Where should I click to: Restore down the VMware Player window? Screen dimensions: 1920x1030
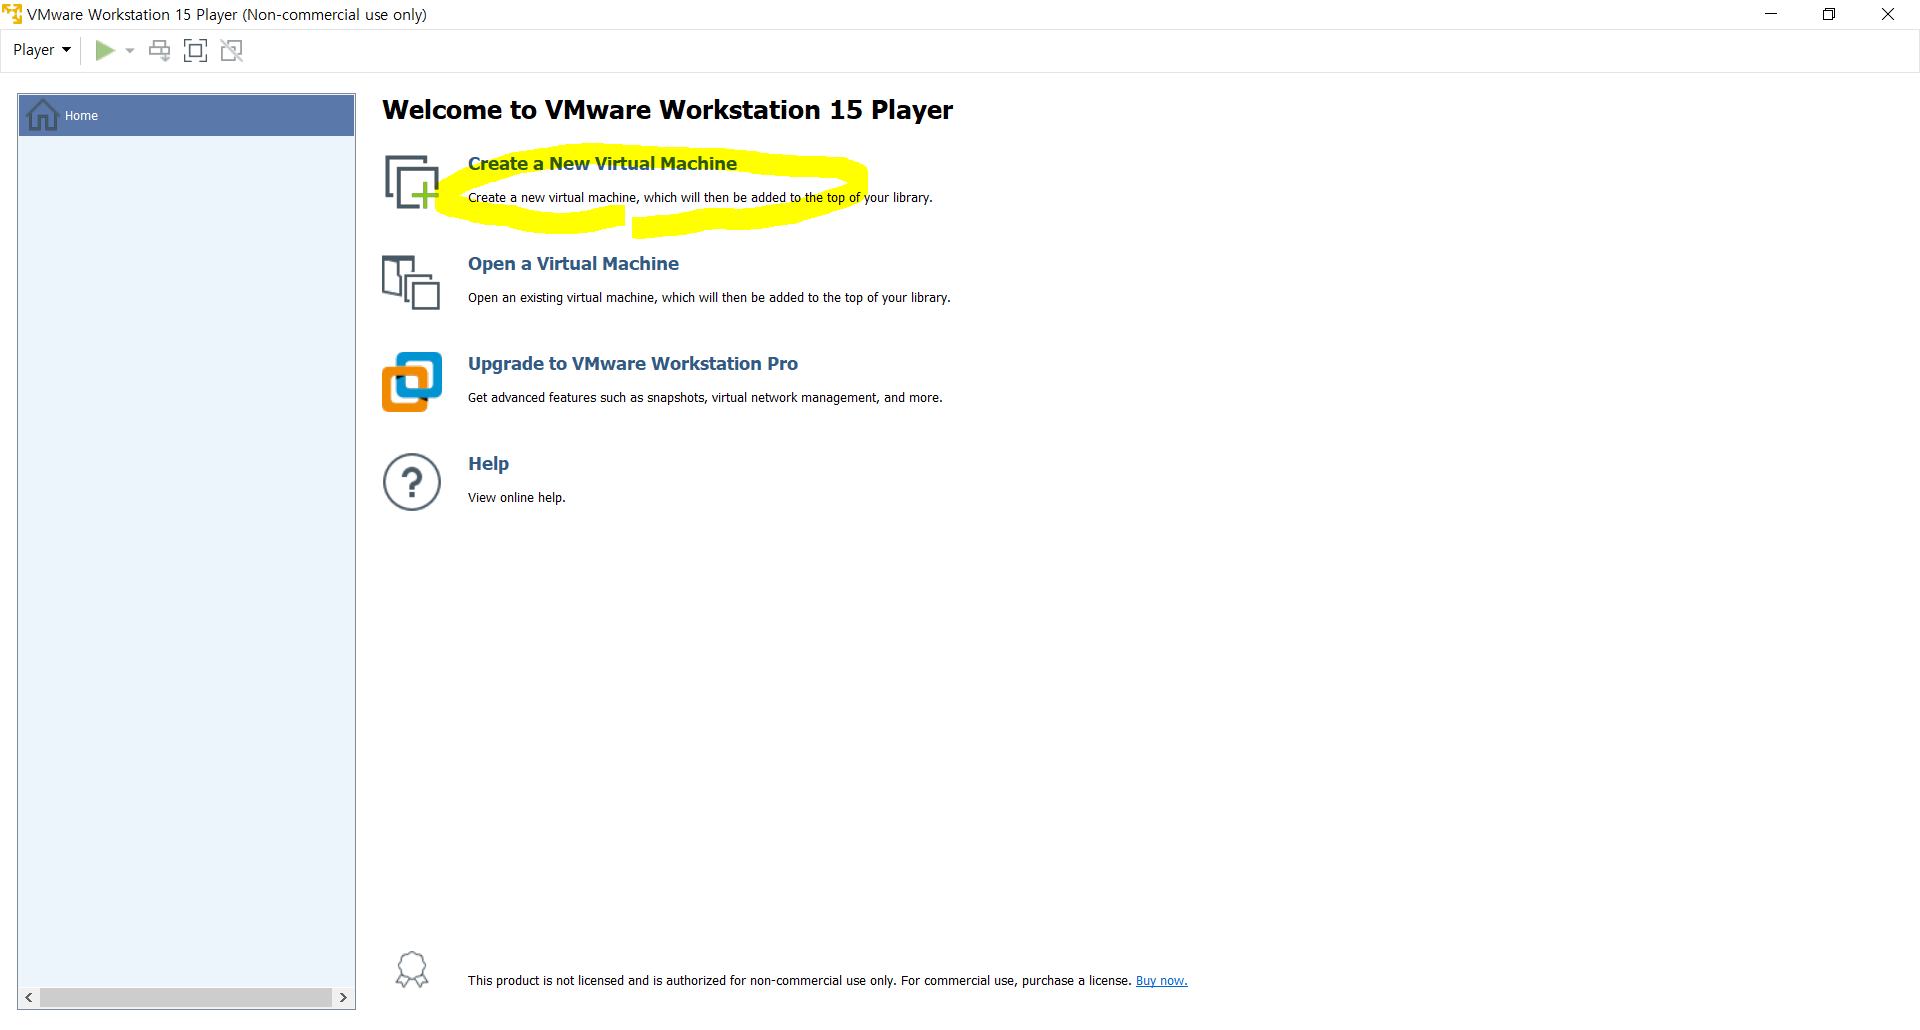pos(1829,14)
